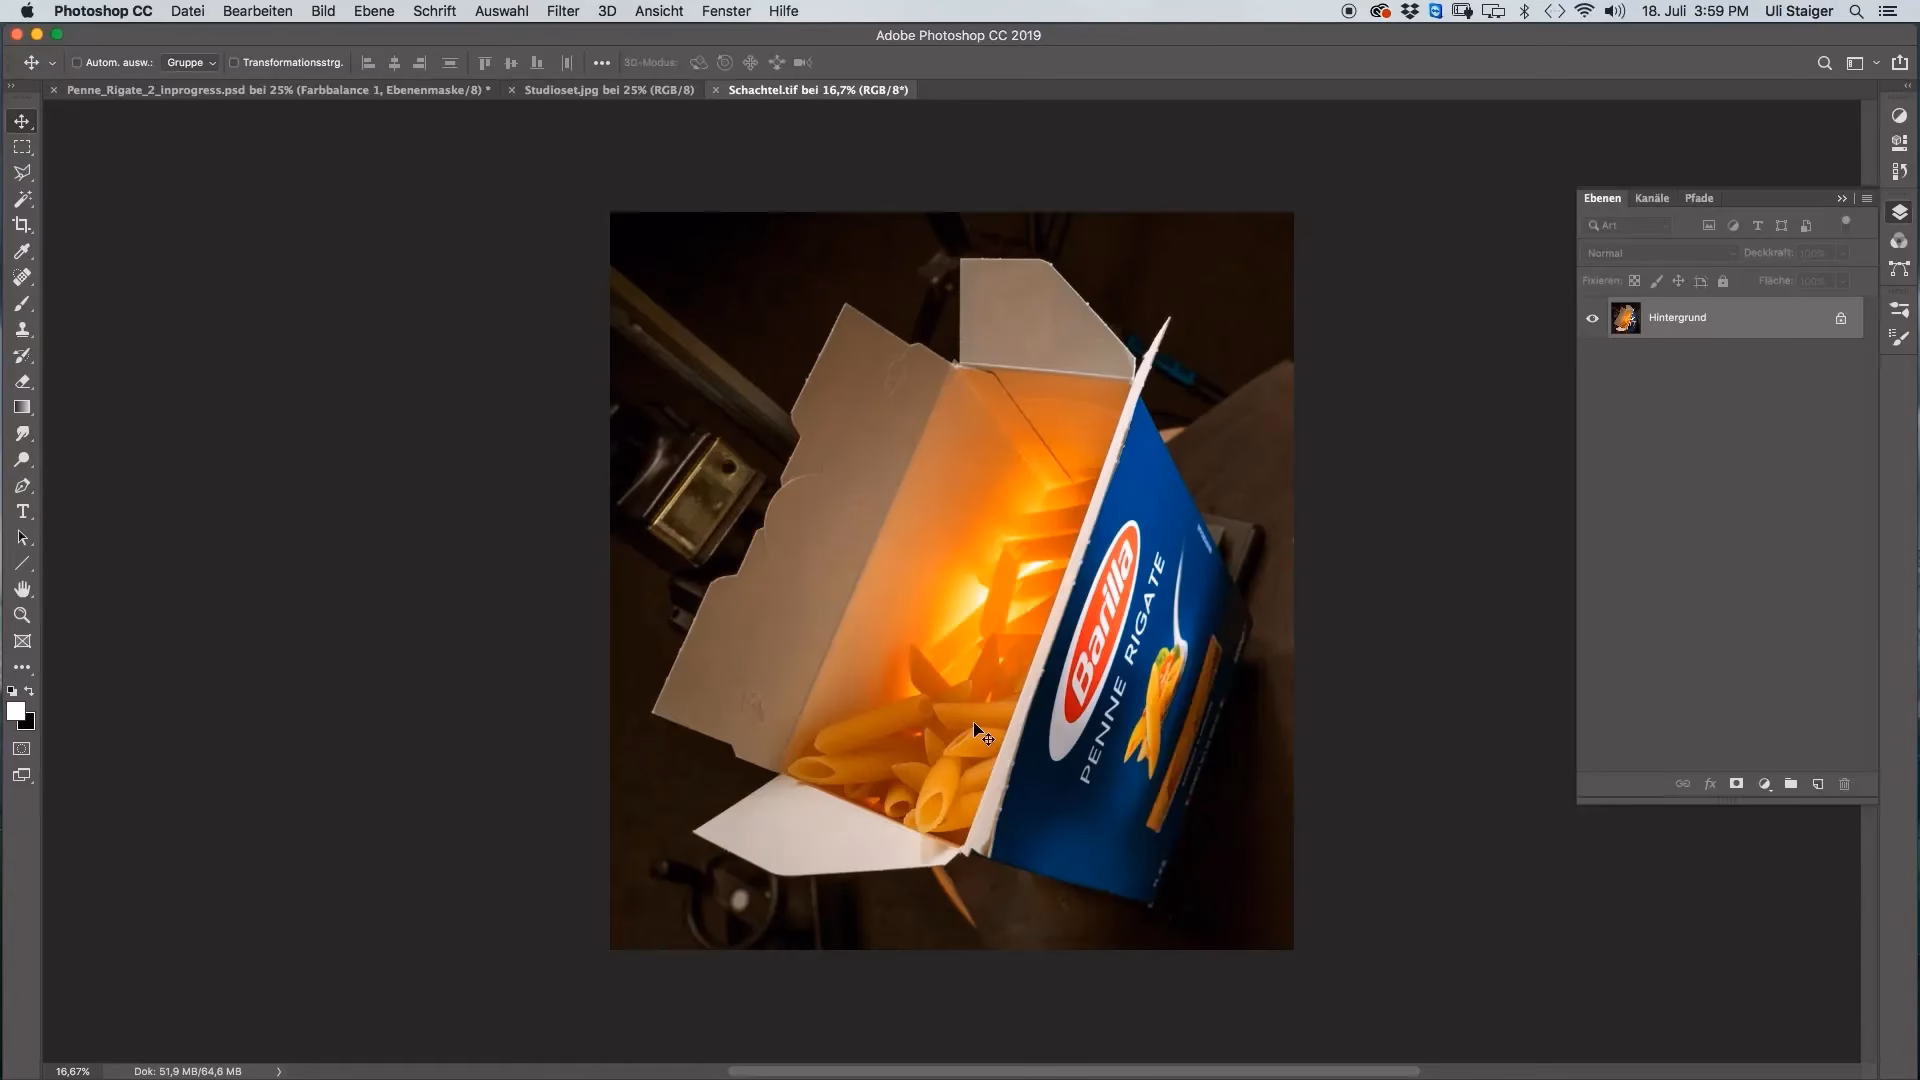Viewport: 1920px width, 1080px height.
Task: Delete layer using the trash icon
Action: click(x=1845, y=784)
